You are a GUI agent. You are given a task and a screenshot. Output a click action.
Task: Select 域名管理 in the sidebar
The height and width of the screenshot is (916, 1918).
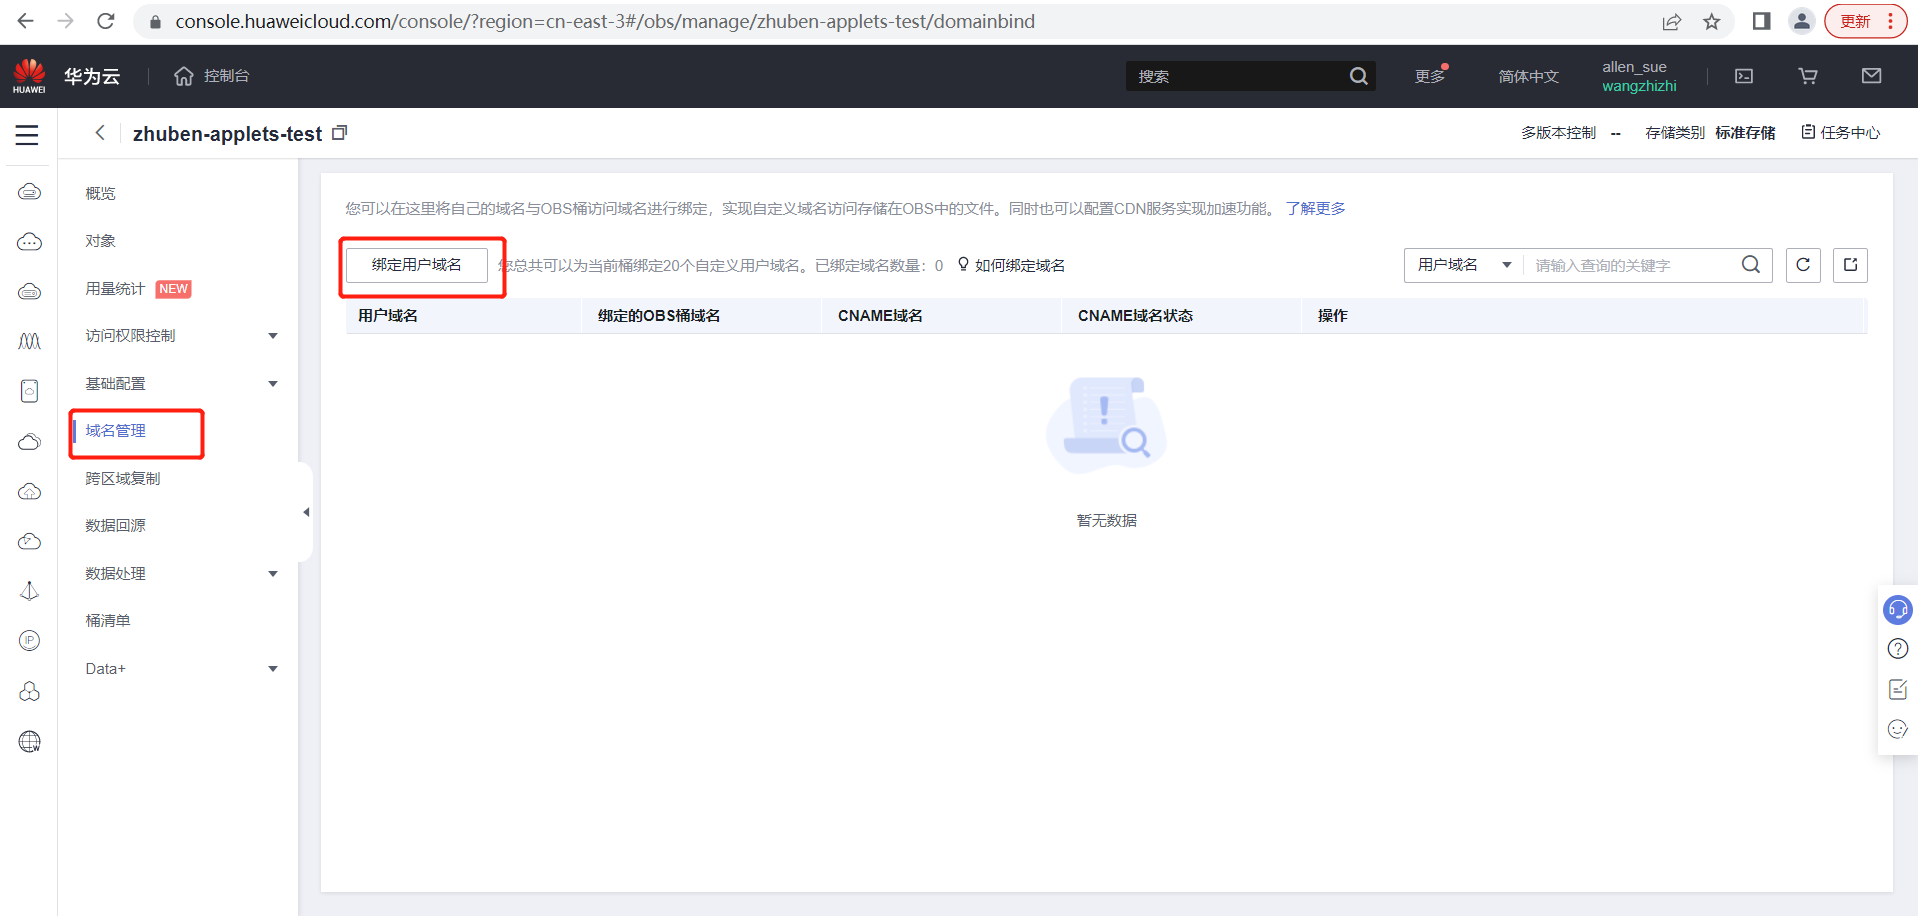(x=116, y=431)
